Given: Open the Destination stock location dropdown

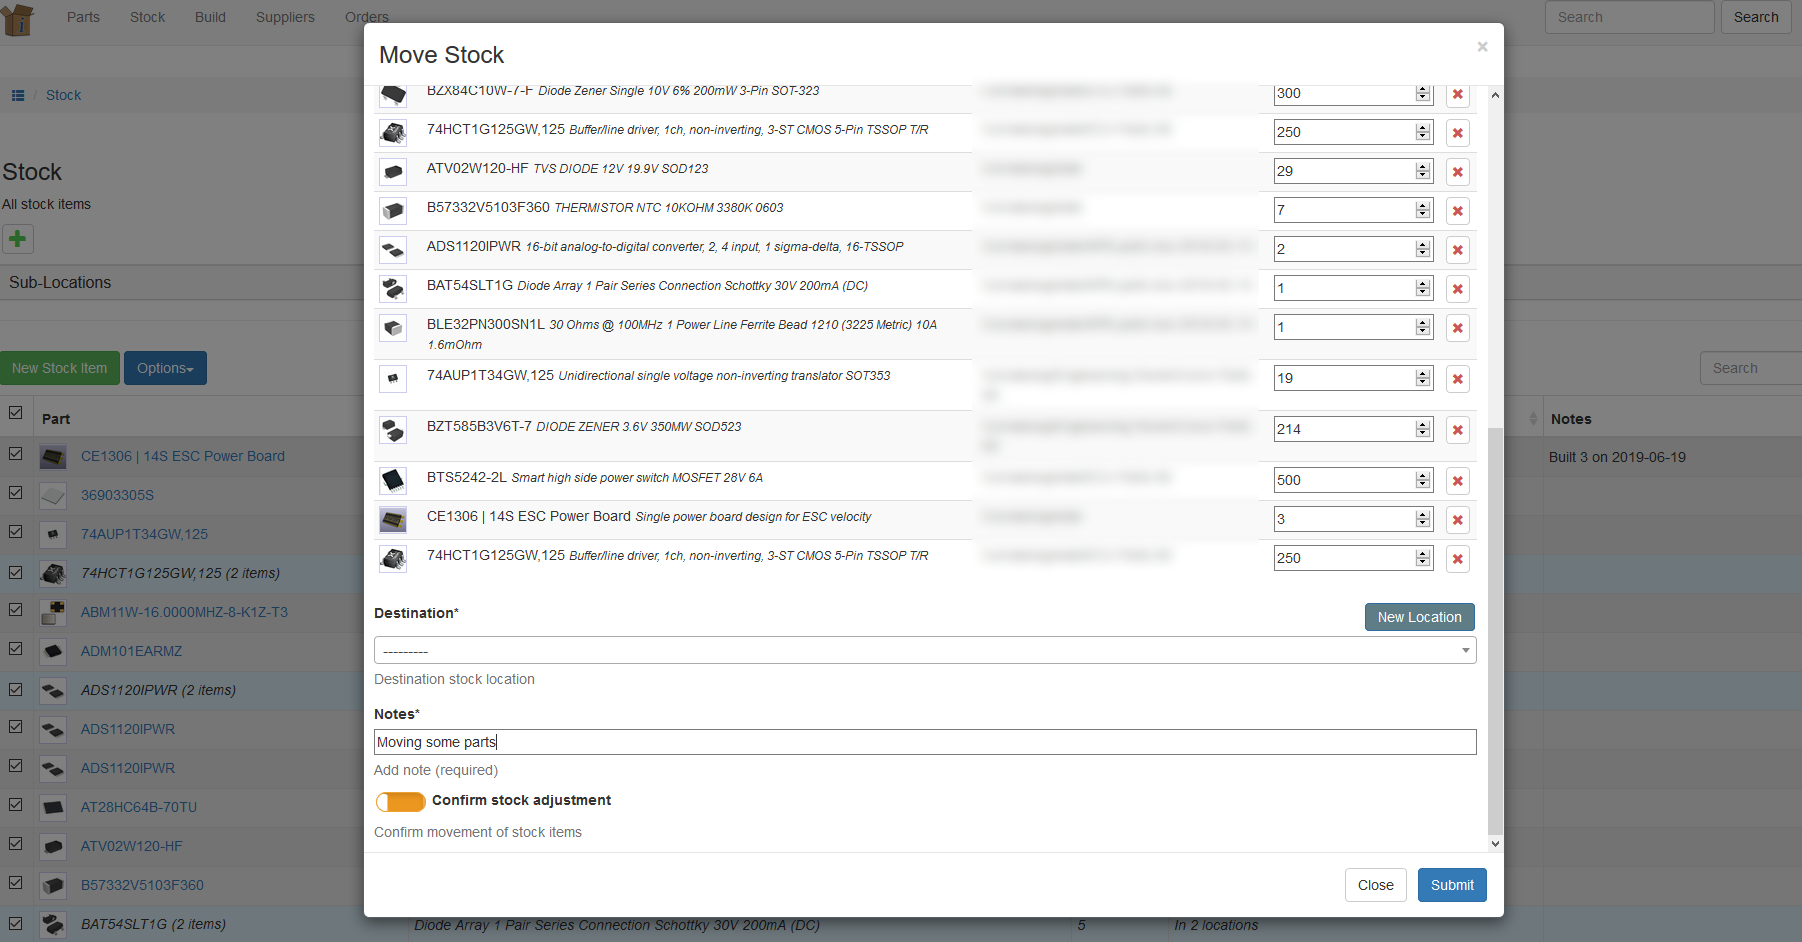Looking at the screenshot, I should tap(924, 650).
